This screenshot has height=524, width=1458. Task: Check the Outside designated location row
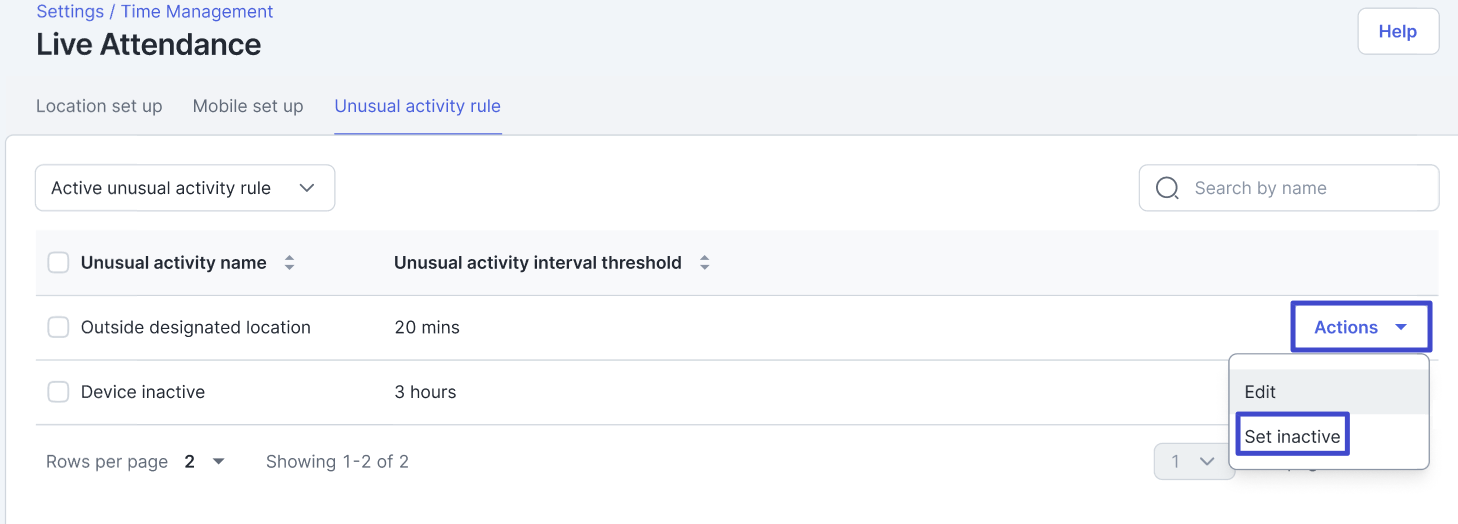pos(59,327)
